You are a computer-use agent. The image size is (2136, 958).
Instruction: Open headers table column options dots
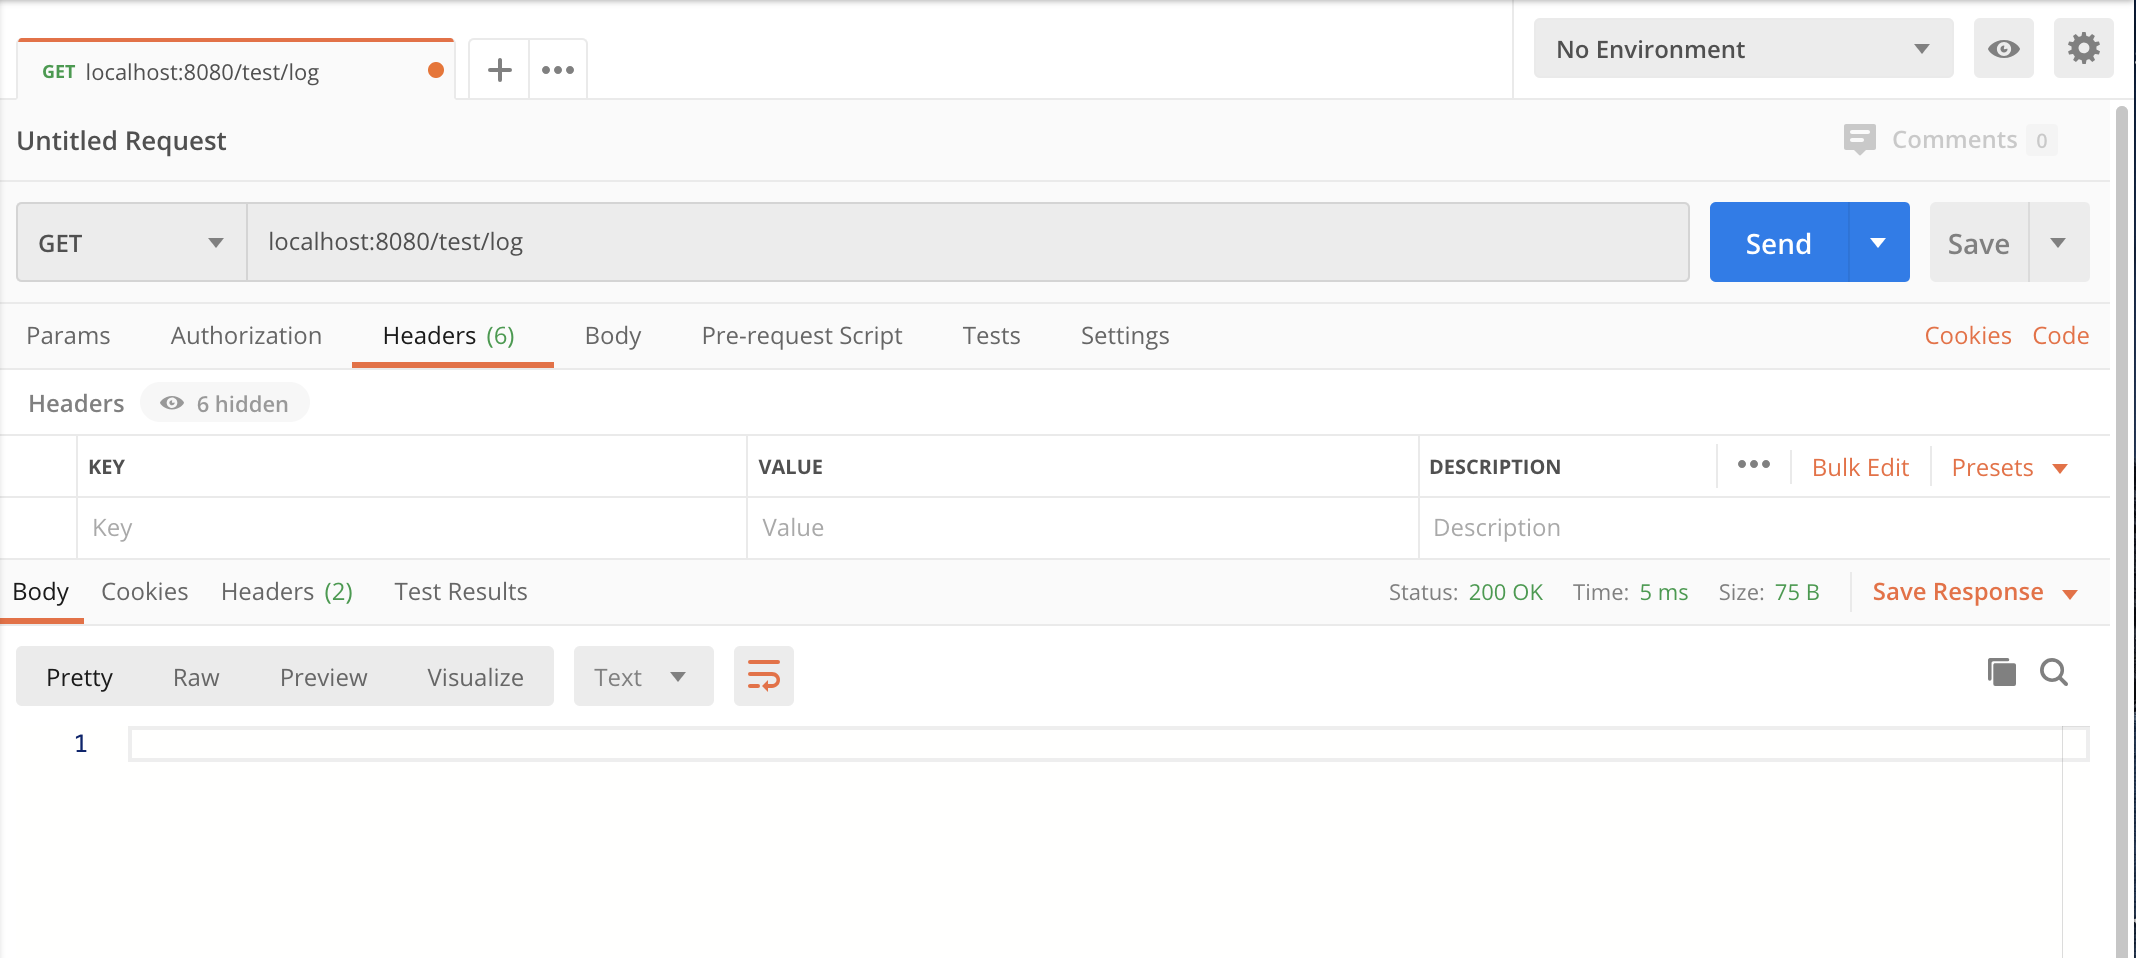click(x=1753, y=465)
